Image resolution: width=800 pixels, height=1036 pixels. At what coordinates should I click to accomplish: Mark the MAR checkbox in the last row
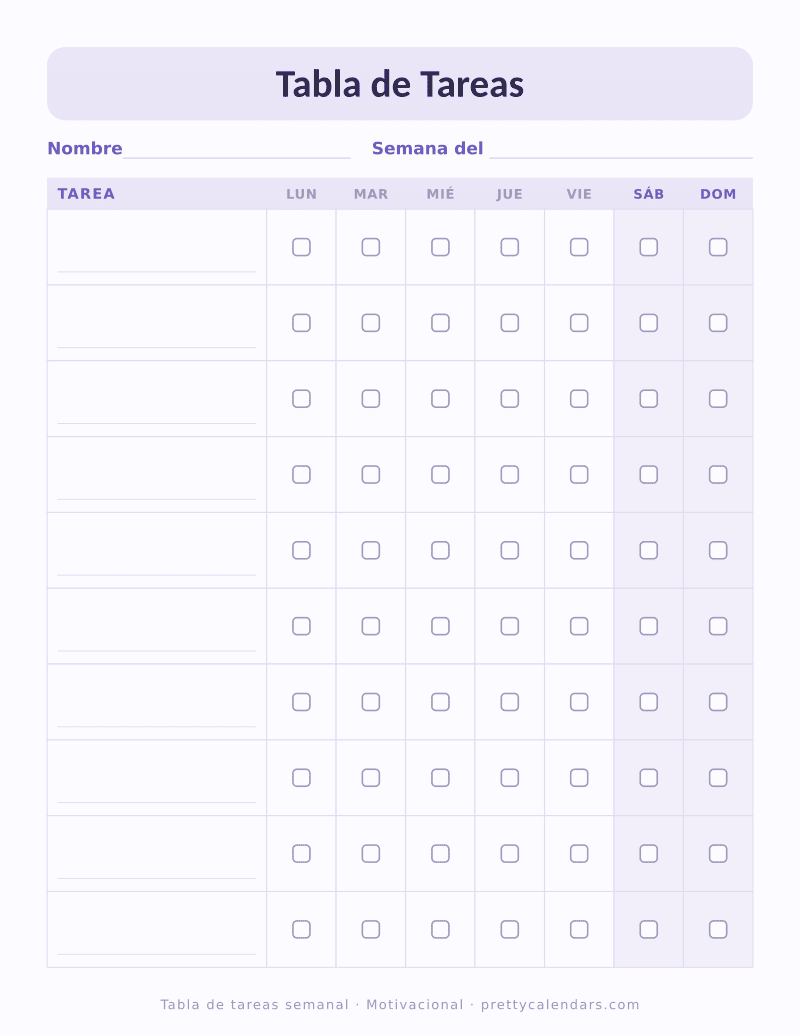click(371, 930)
